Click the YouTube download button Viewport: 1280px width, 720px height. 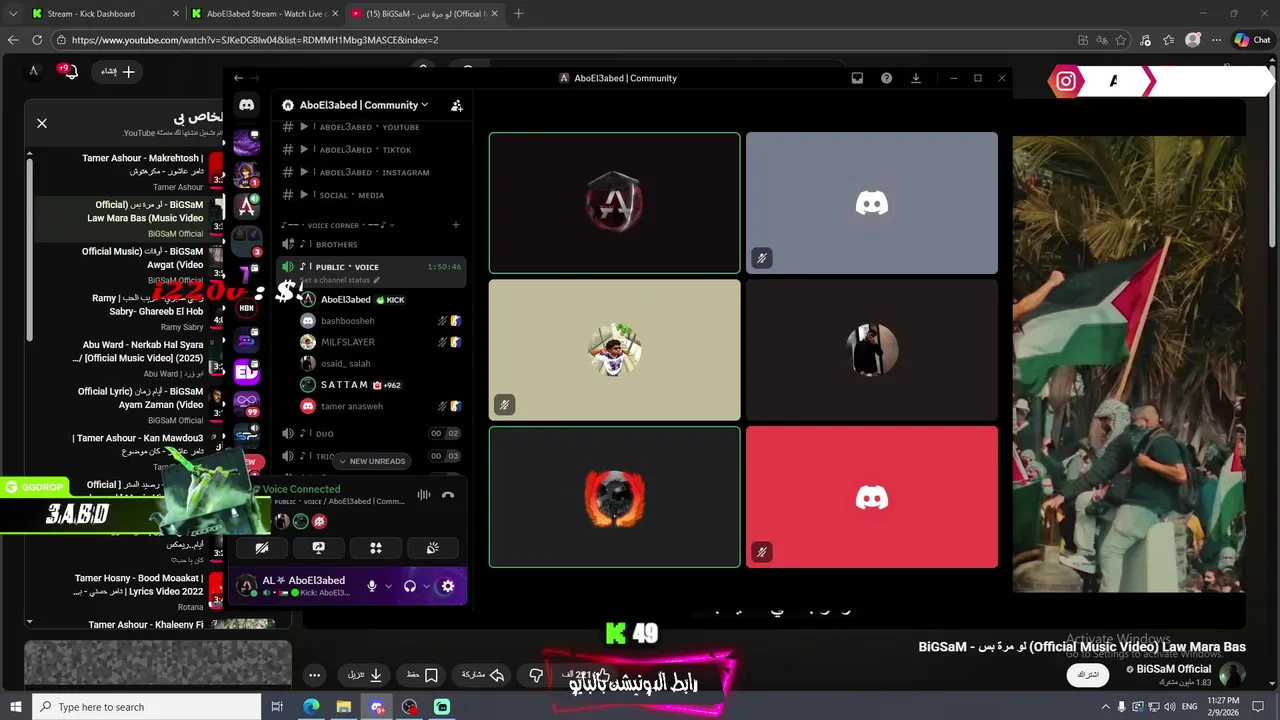click(367, 675)
